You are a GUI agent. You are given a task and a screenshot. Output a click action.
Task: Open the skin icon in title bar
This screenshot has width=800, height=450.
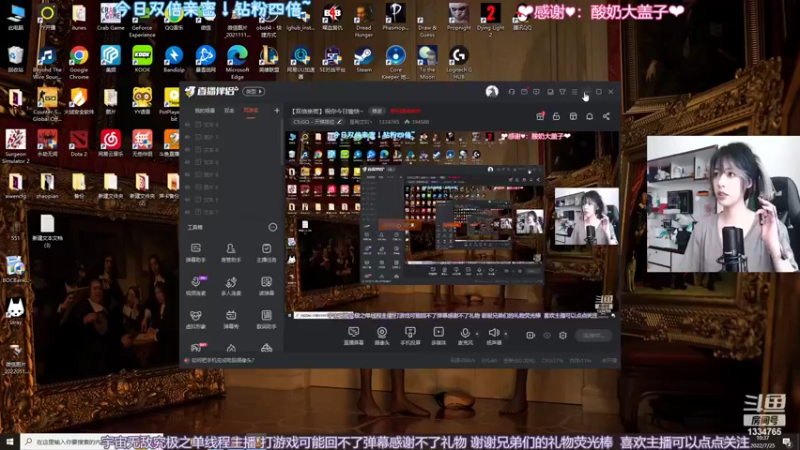point(562,92)
